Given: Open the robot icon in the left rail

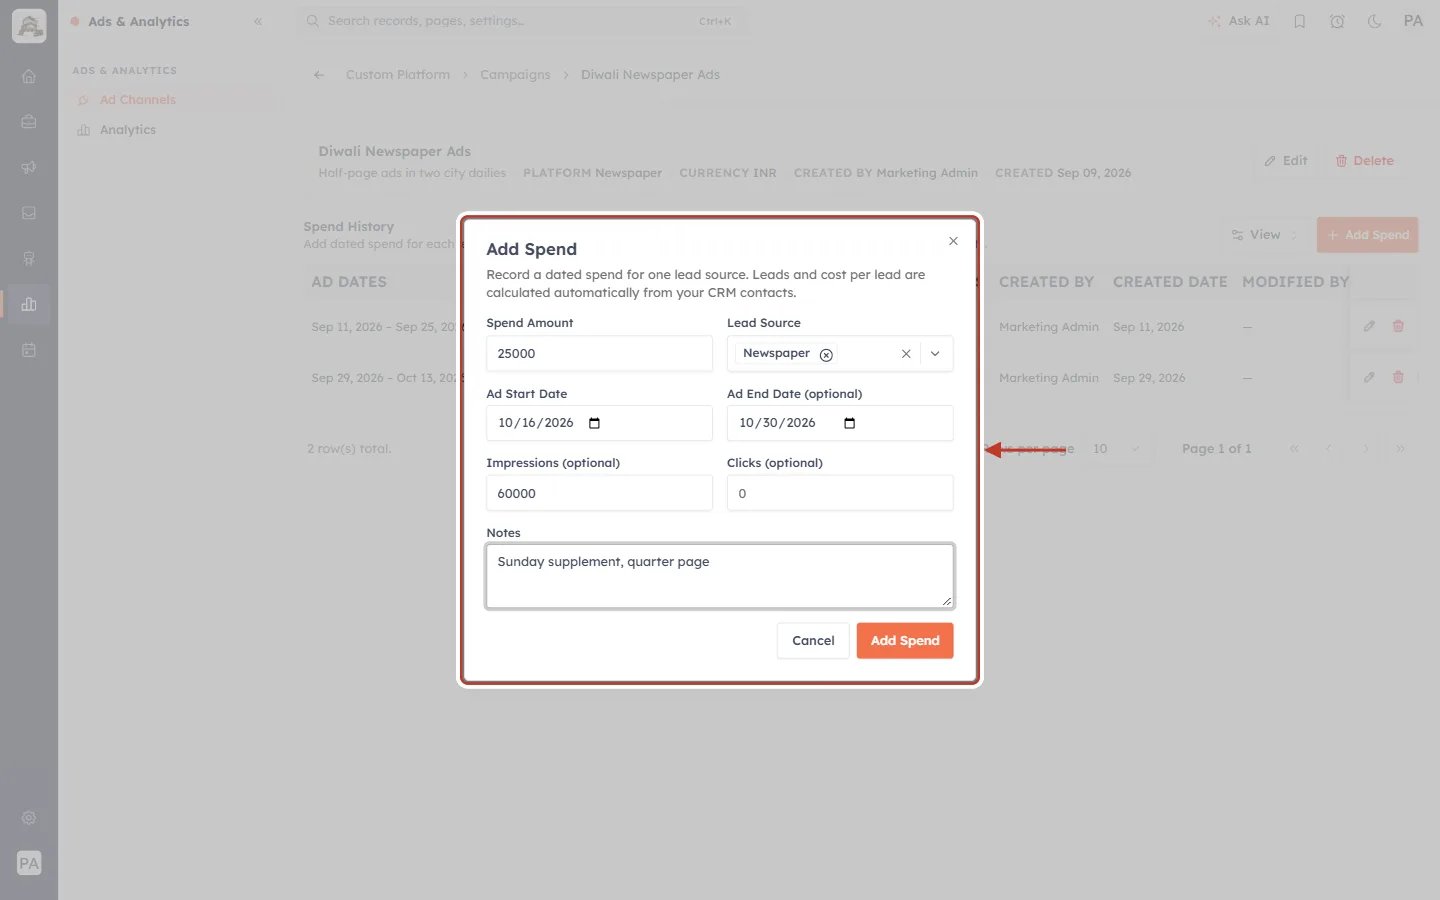Looking at the screenshot, I should 29,259.
